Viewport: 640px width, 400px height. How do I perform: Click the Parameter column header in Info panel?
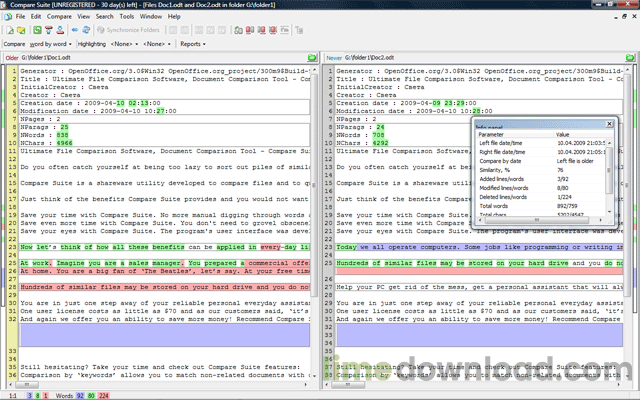[514, 134]
